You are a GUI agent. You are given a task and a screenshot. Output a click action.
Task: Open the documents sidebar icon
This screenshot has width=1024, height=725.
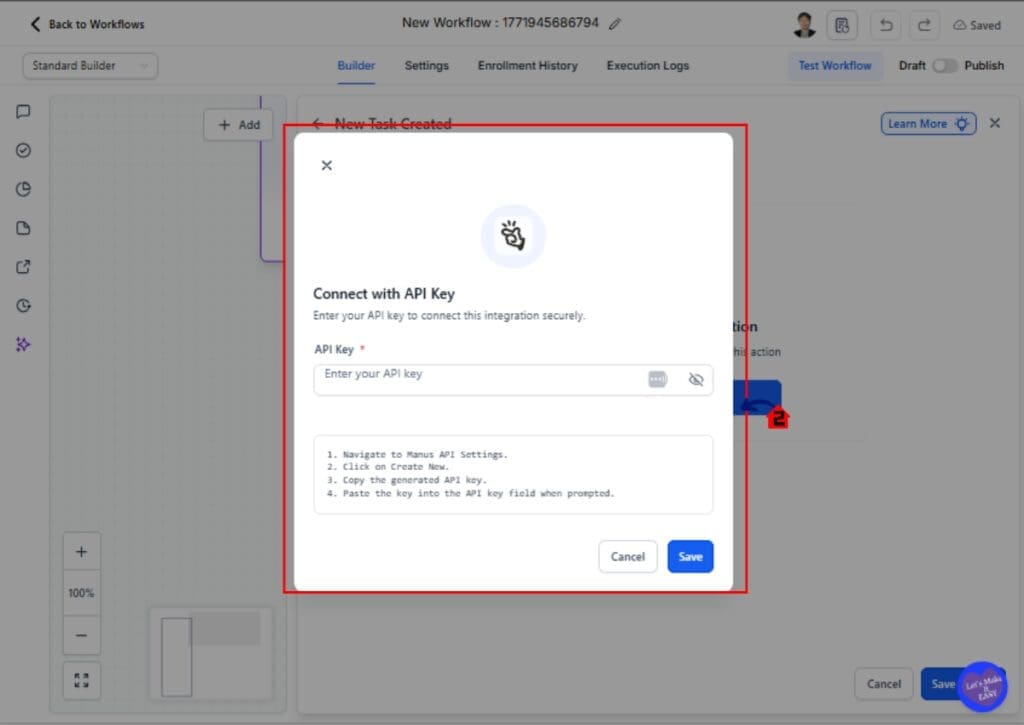[x=23, y=228]
